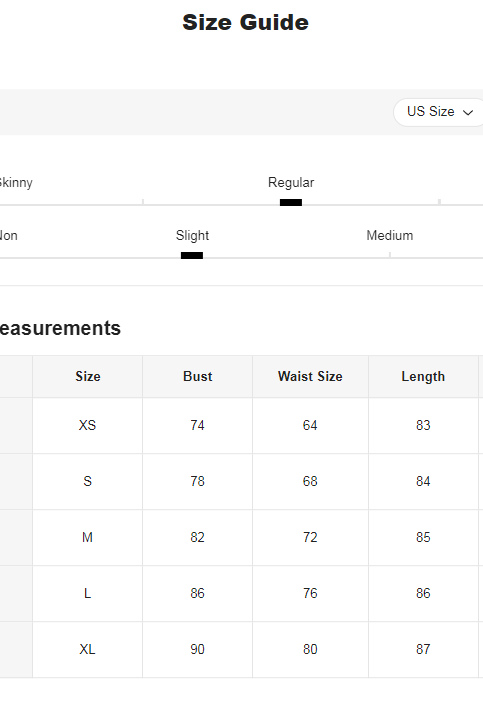Click length value 83 in XS row
483x721 pixels.
(x=423, y=425)
